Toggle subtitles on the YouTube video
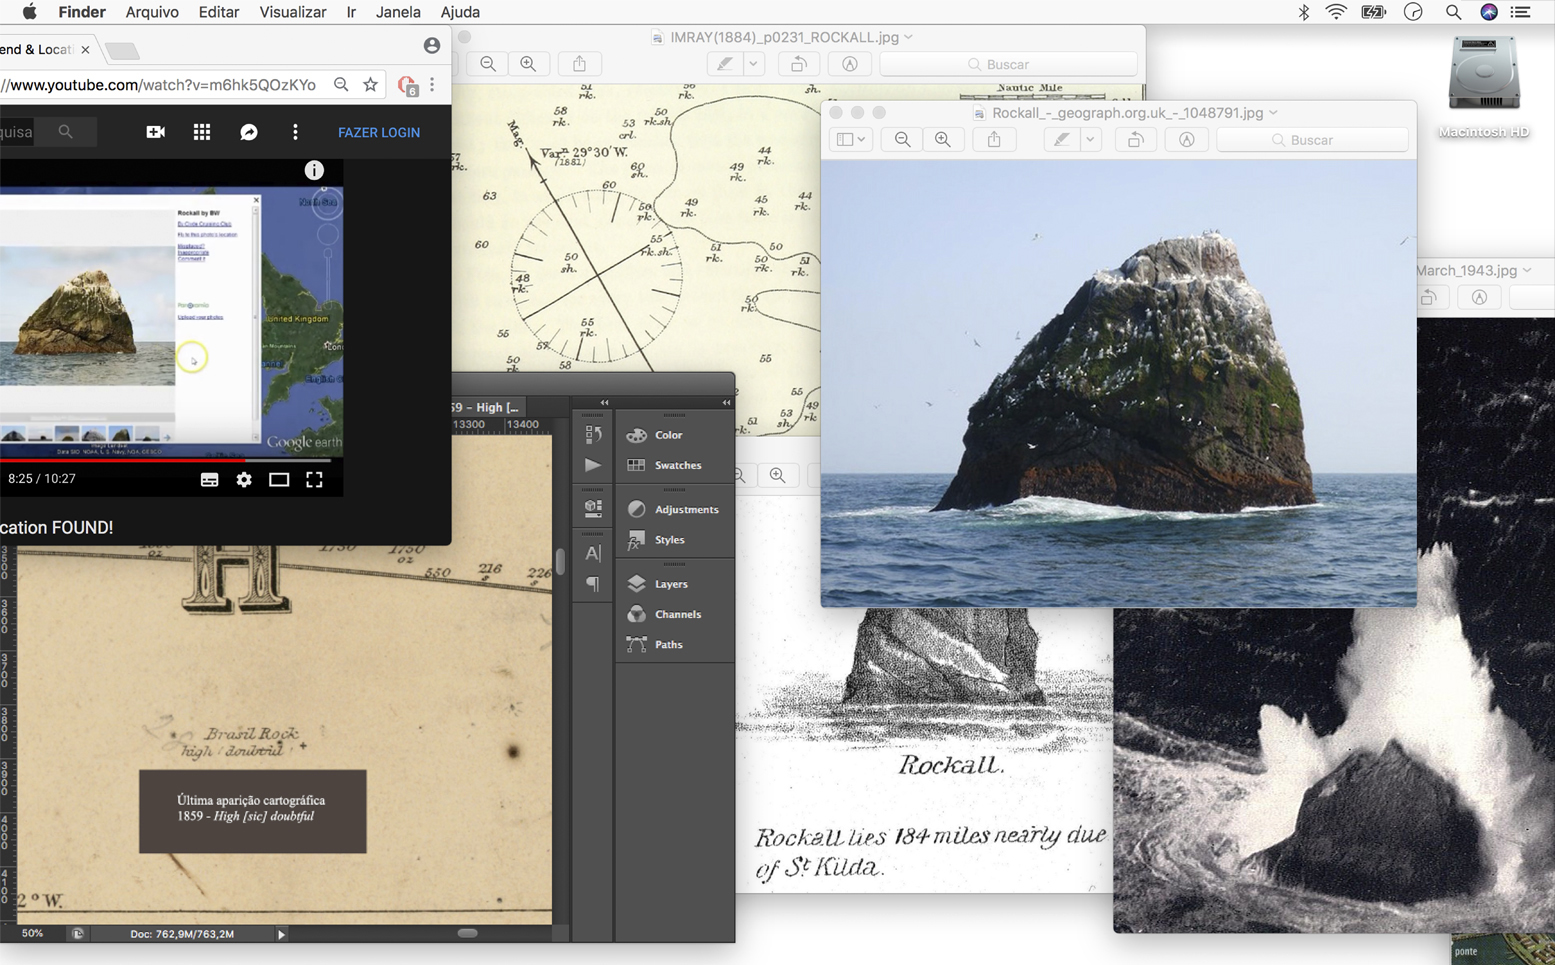This screenshot has width=1555, height=965. 209,480
